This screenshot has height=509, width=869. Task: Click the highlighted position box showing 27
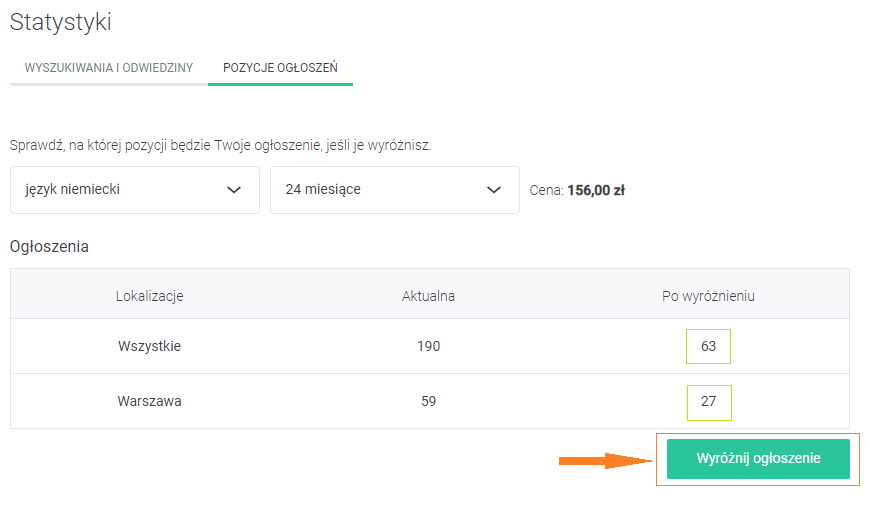click(x=709, y=402)
